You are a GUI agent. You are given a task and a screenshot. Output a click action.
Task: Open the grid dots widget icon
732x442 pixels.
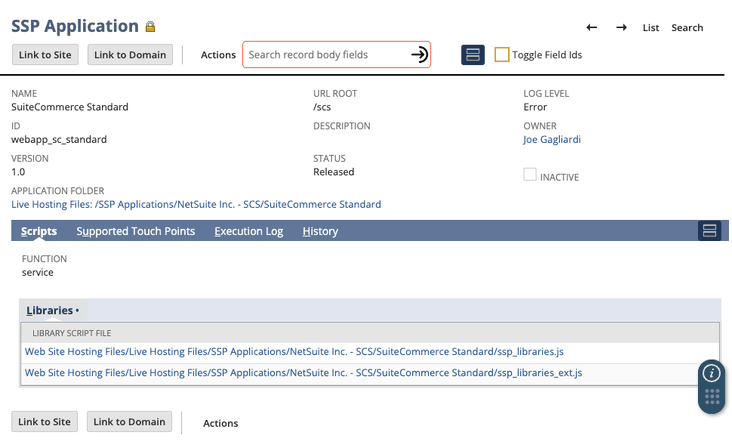tap(712, 396)
